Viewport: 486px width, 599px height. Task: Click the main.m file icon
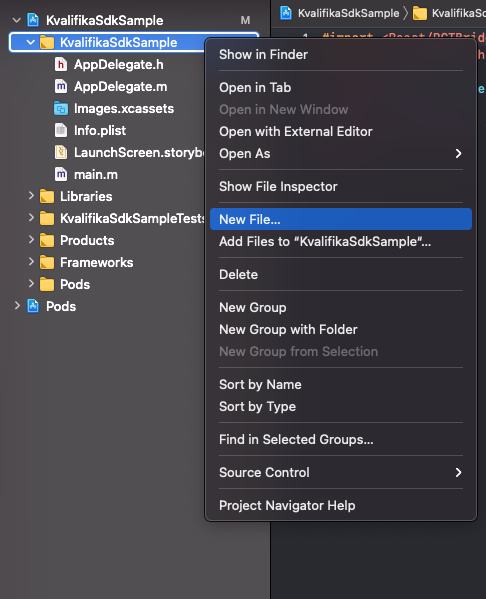[61, 175]
